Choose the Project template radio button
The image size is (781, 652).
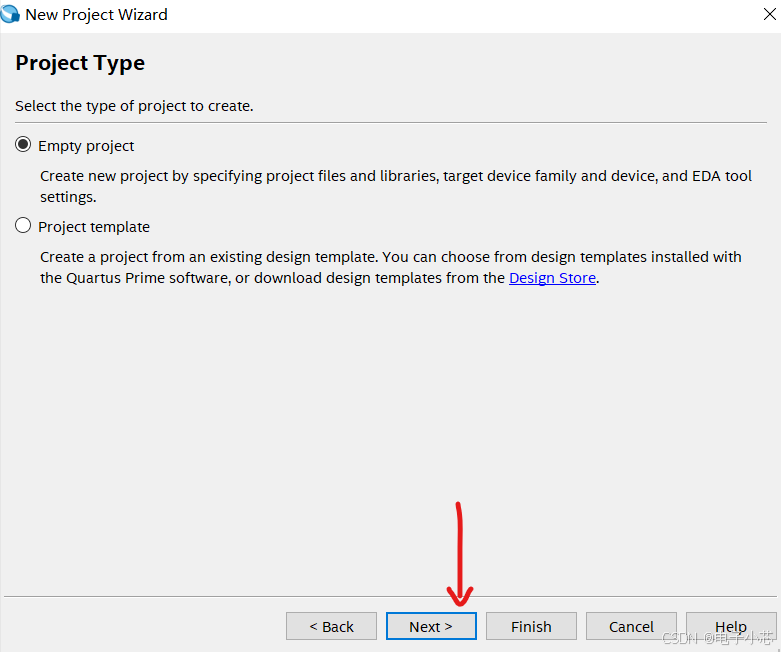pyautogui.click(x=23, y=226)
